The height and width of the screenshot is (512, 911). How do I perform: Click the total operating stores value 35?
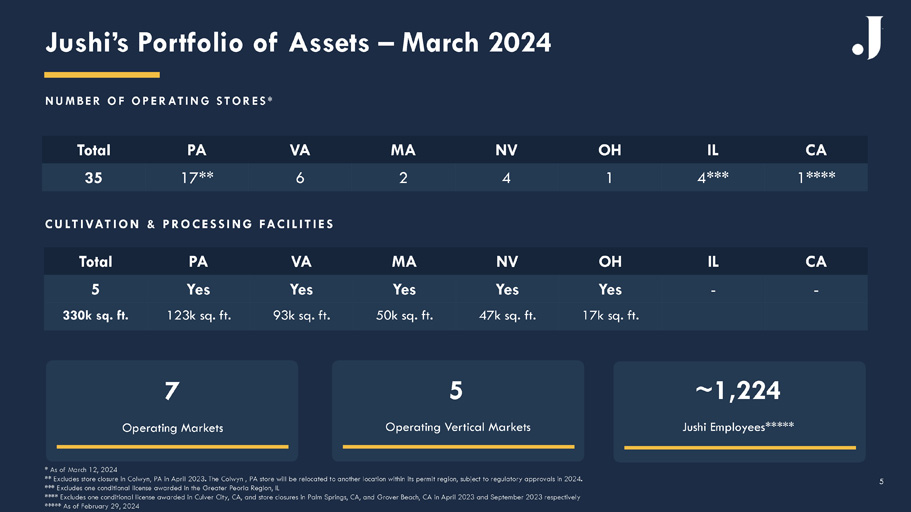94,178
